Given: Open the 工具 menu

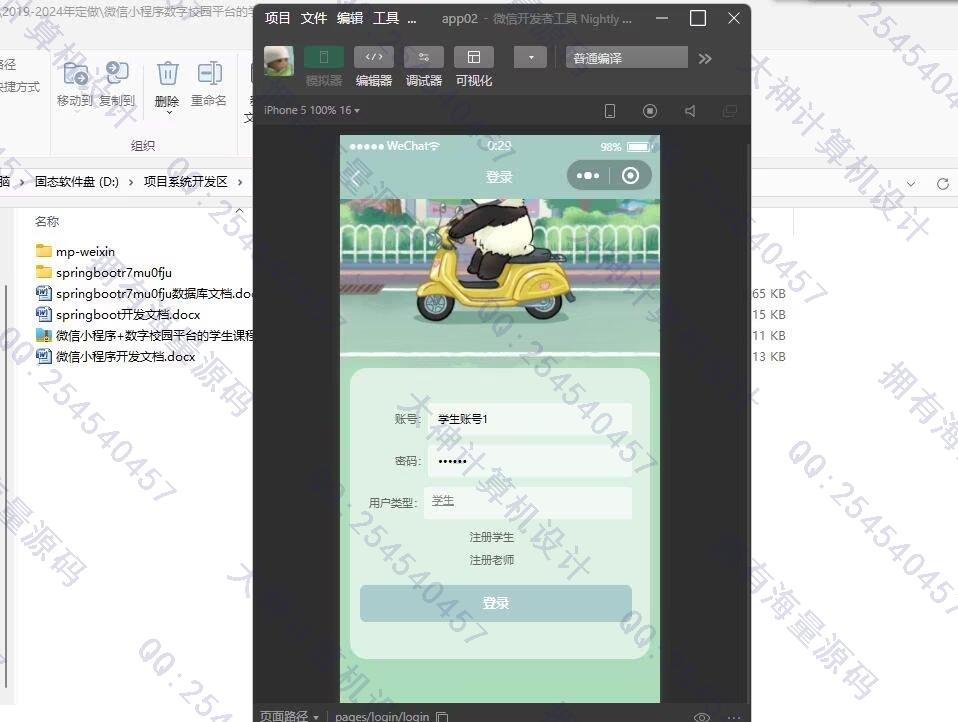Looking at the screenshot, I should point(386,18).
